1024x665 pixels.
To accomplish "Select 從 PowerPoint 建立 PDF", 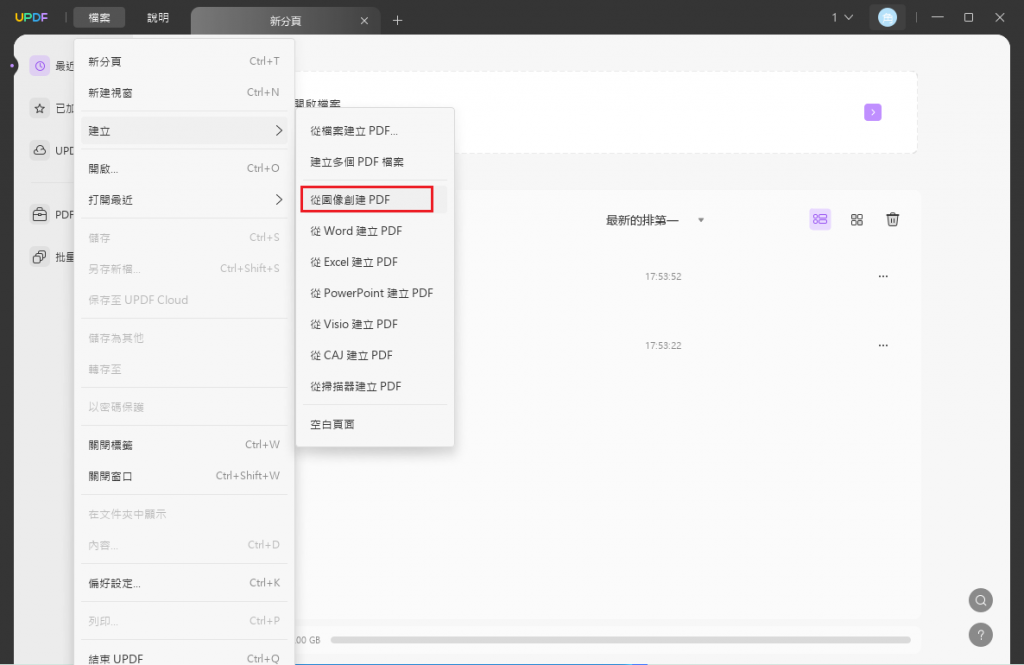I will (375, 293).
